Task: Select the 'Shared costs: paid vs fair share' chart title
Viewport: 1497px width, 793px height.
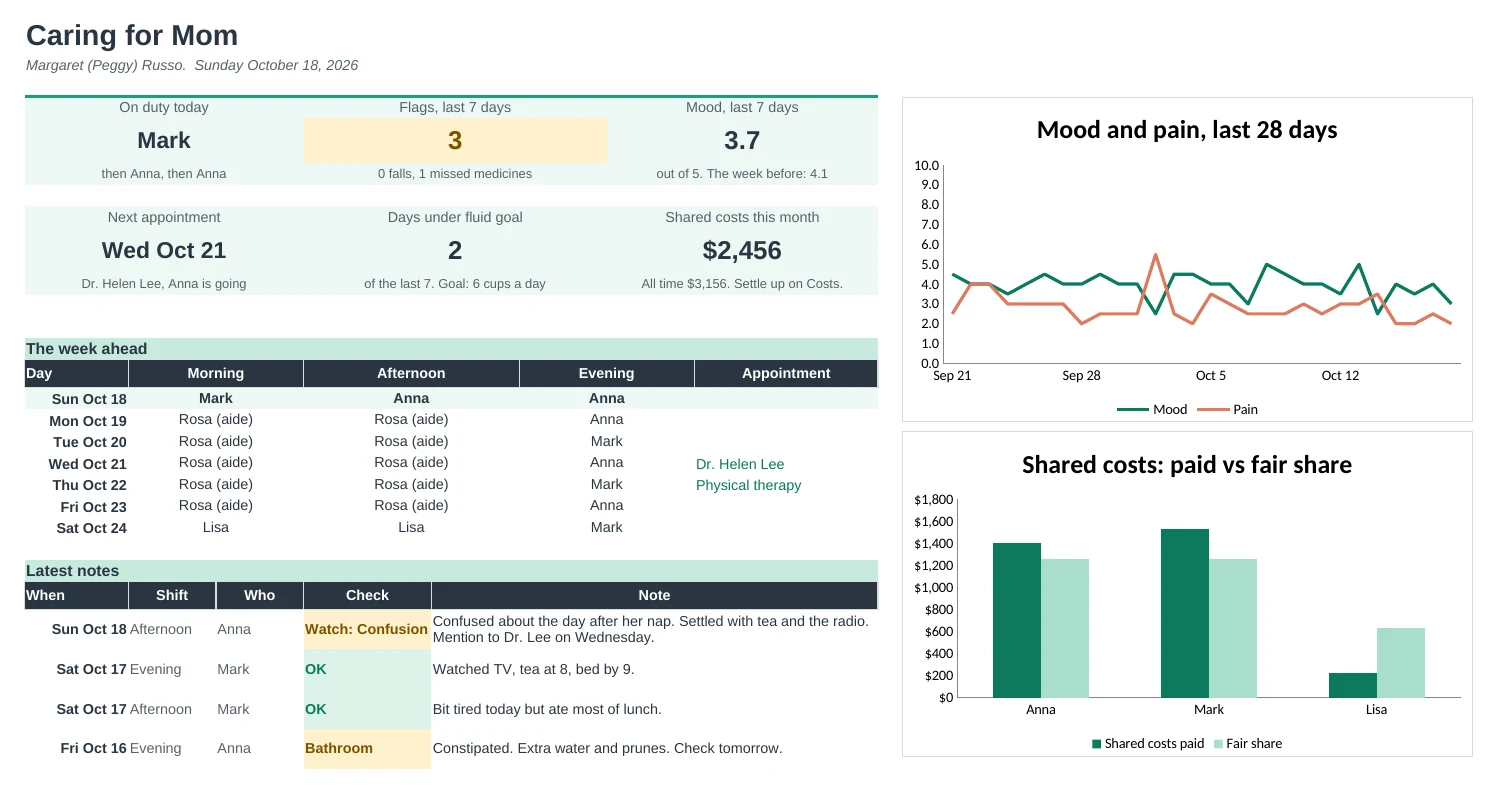Action: point(1187,465)
